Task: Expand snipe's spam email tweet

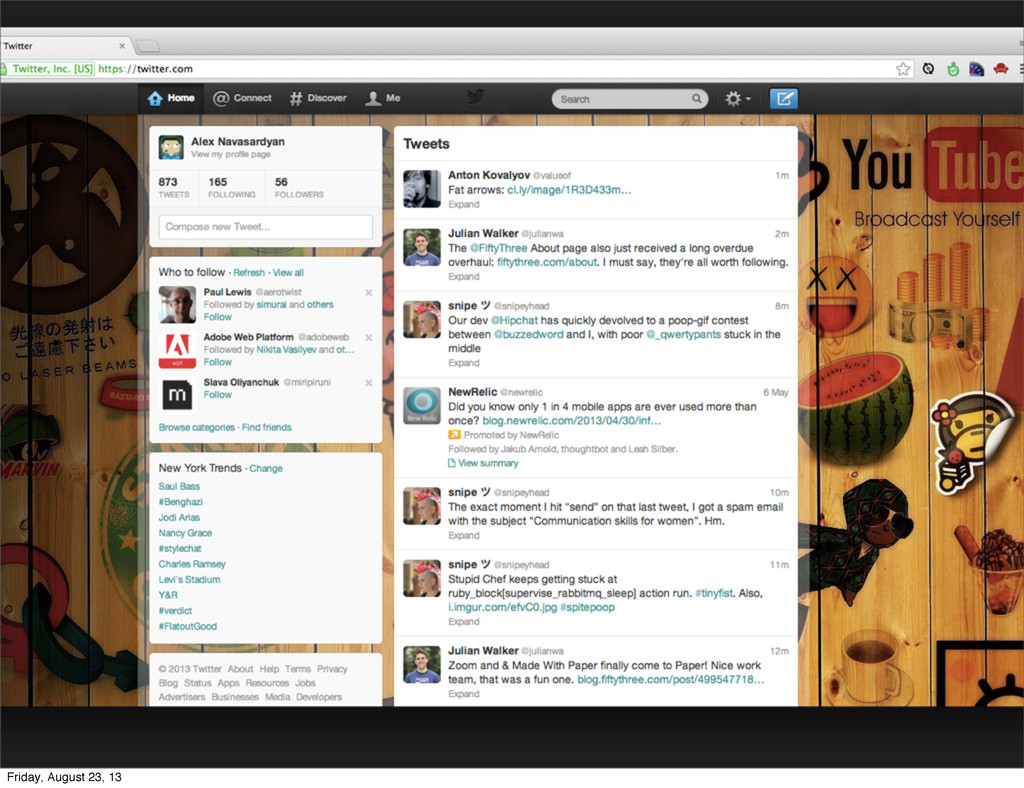Action: pos(464,535)
